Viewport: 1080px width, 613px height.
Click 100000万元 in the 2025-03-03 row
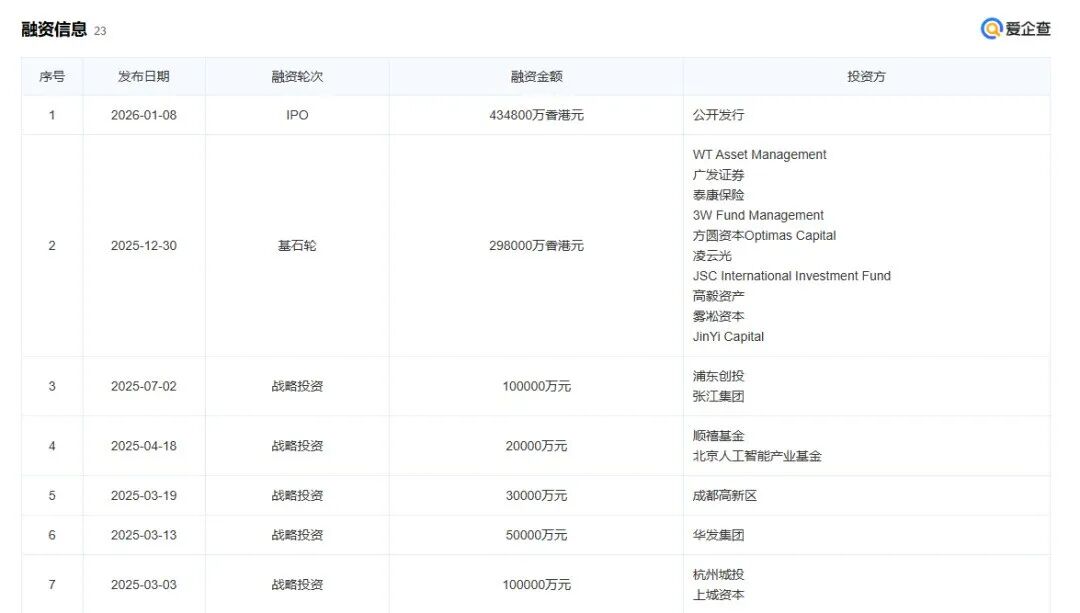[537, 585]
